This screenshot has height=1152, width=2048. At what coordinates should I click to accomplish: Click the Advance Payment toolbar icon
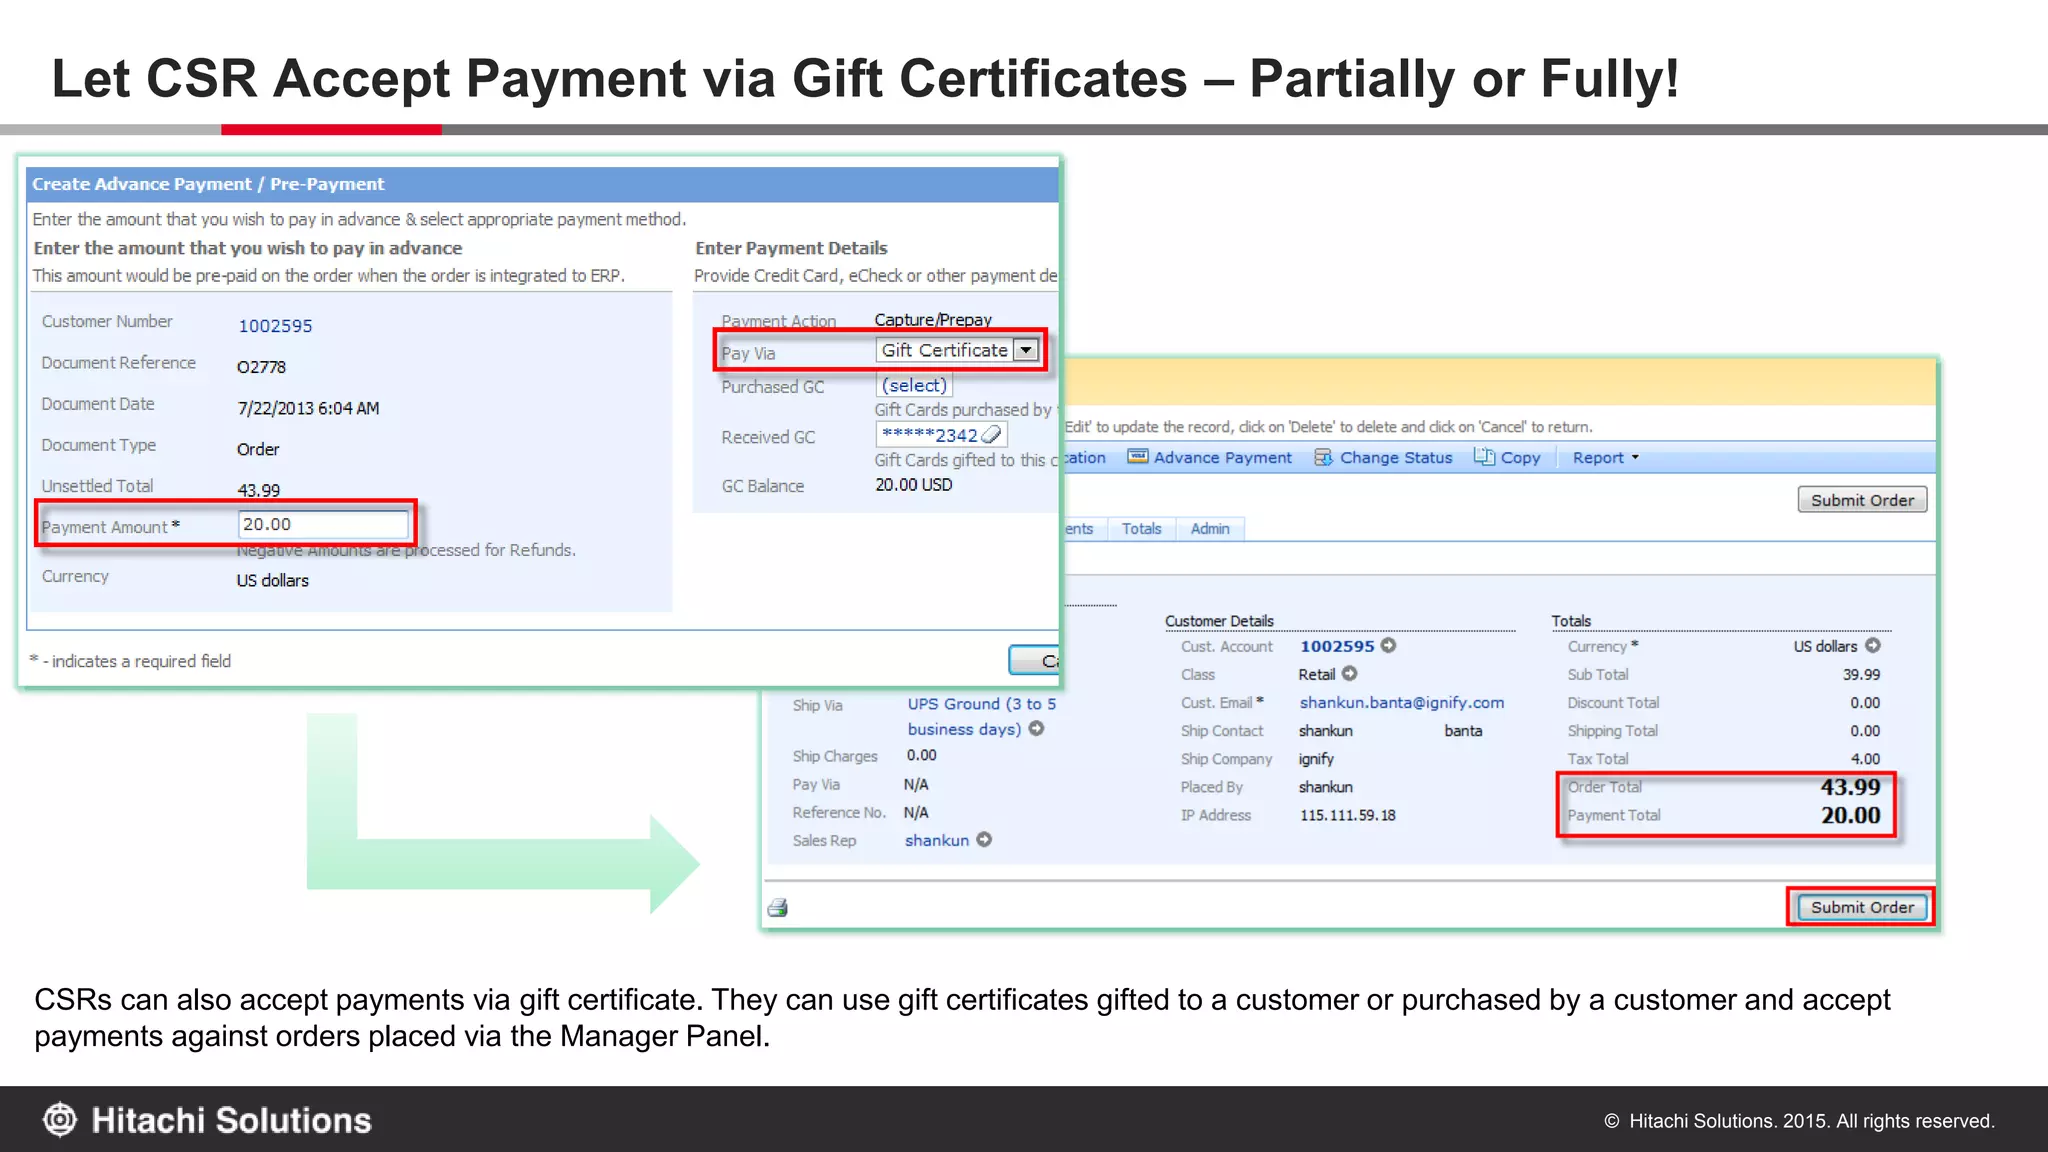tap(1138, 457)
